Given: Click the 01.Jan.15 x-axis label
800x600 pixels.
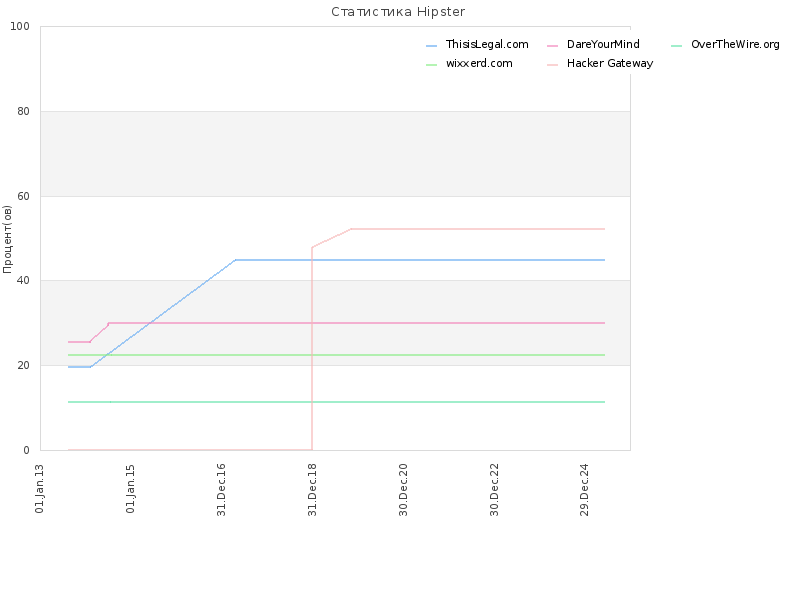Looking at the screenshot, I should click(x=130, y=489).
